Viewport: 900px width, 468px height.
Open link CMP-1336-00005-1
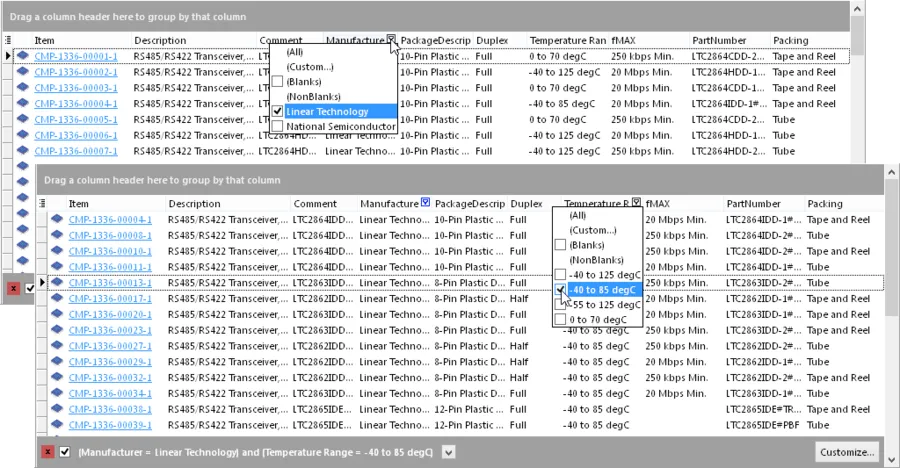(76, 119)
